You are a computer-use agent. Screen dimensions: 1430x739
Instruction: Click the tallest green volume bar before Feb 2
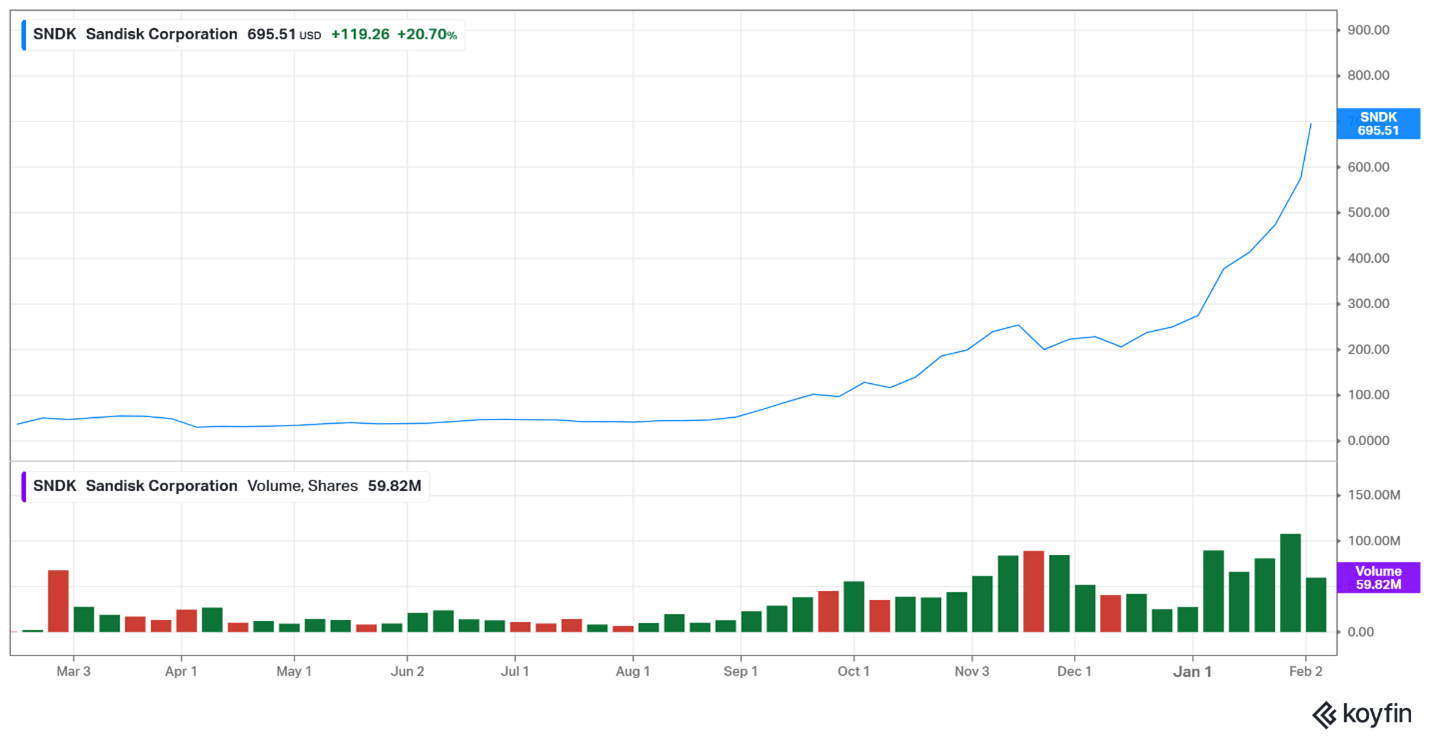click(x=1291, y=583)
